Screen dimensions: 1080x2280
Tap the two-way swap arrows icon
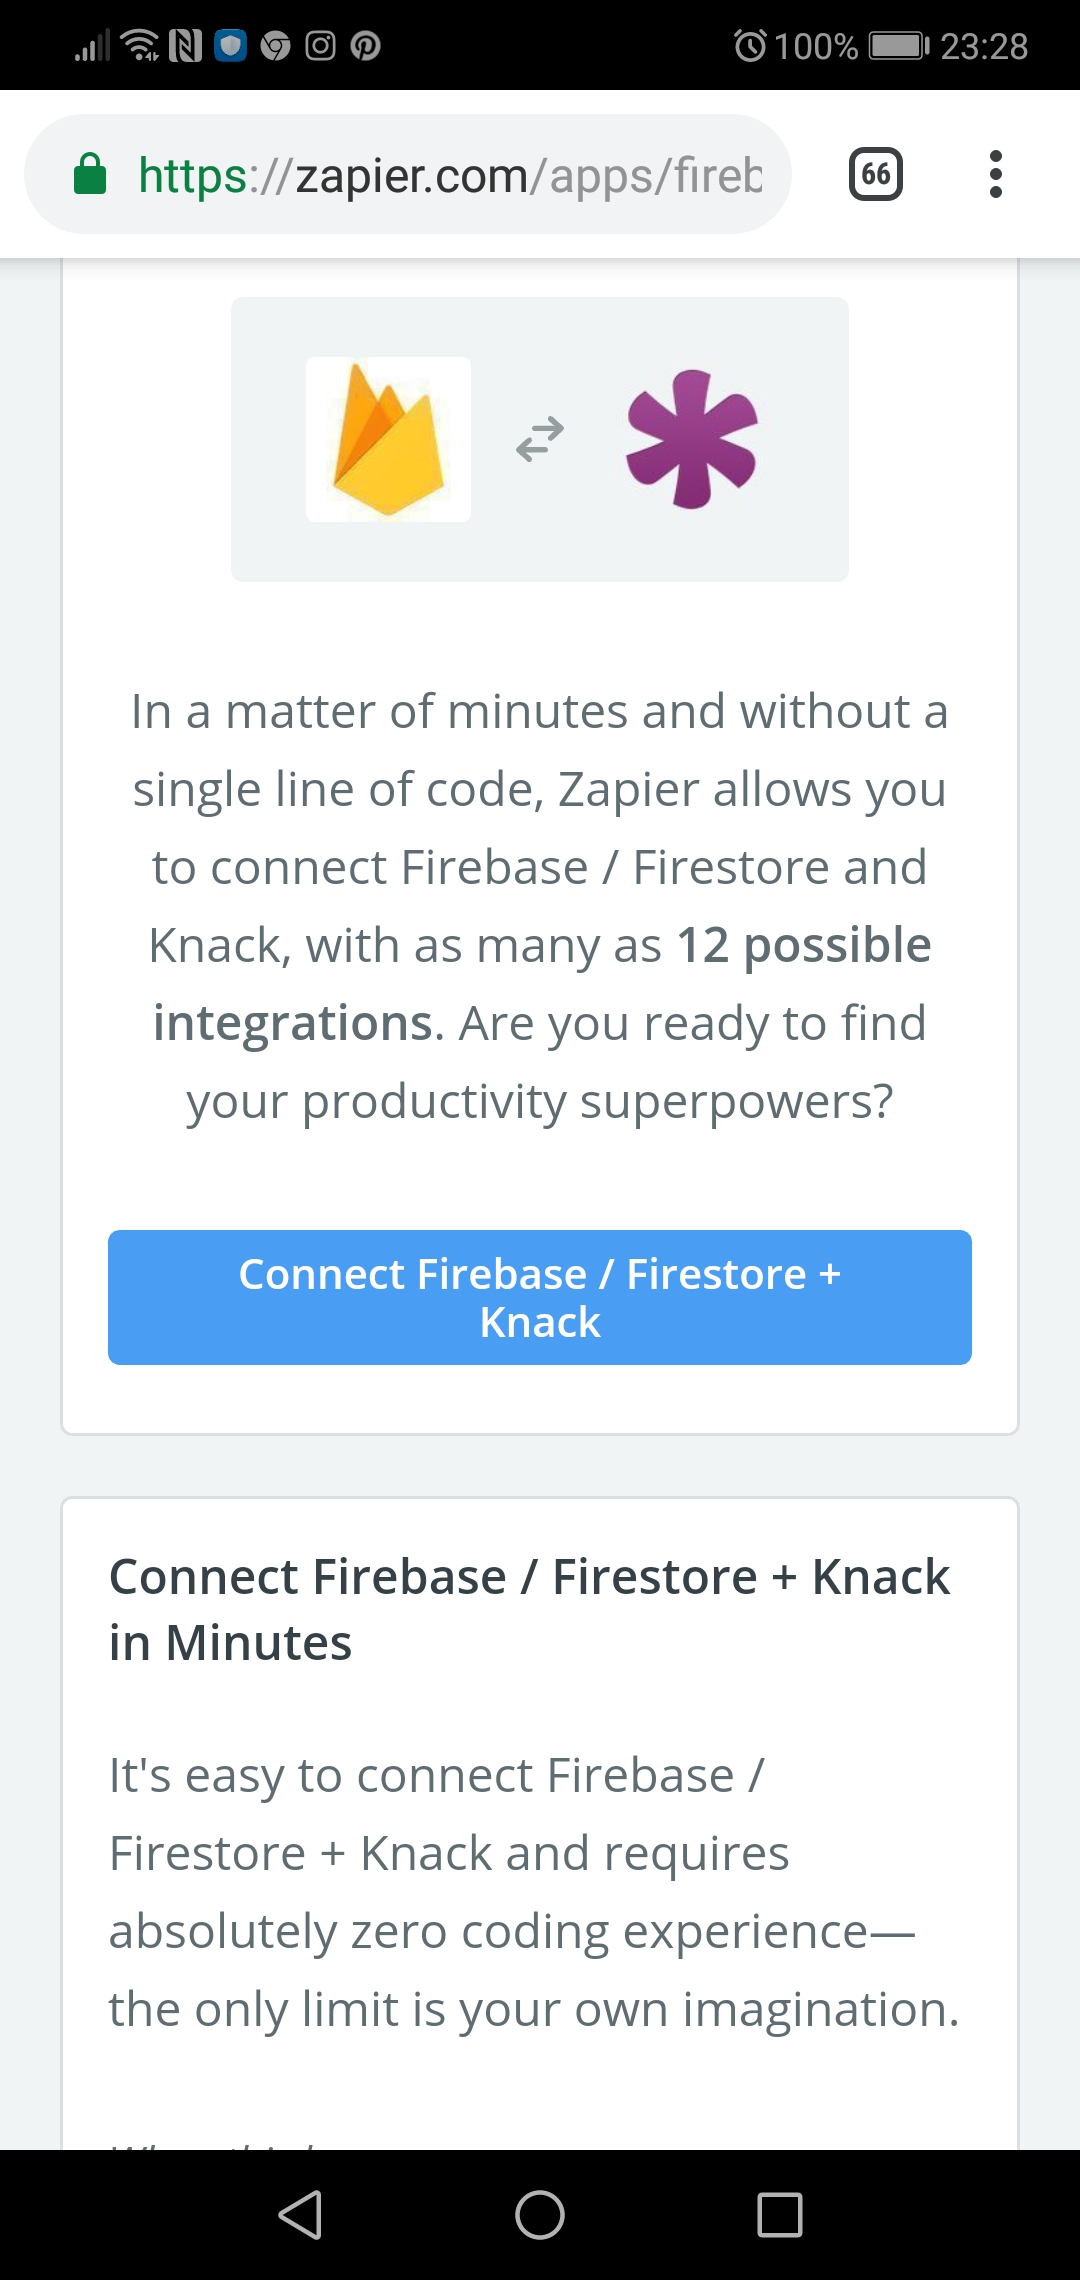(x=540, y=439)
